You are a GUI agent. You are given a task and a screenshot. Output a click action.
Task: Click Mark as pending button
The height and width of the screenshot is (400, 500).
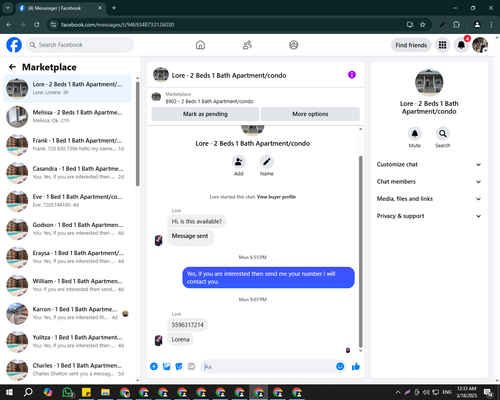205,114
